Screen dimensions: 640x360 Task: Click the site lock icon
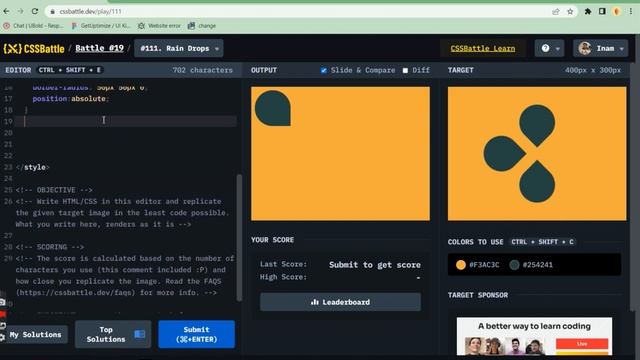[x=53, y=12]
